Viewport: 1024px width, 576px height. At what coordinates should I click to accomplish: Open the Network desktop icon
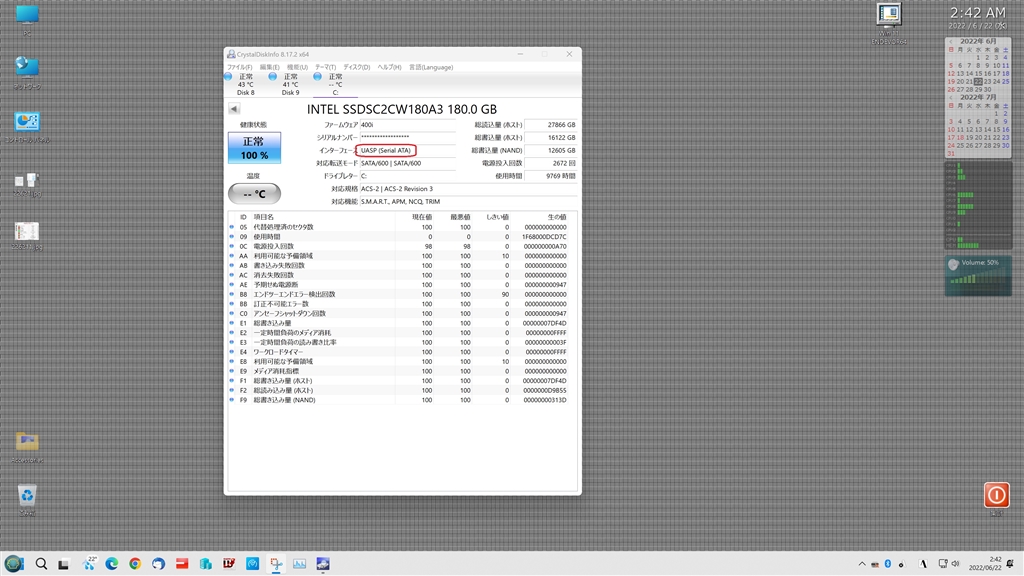pyautogui.click(x=27, y=72)
